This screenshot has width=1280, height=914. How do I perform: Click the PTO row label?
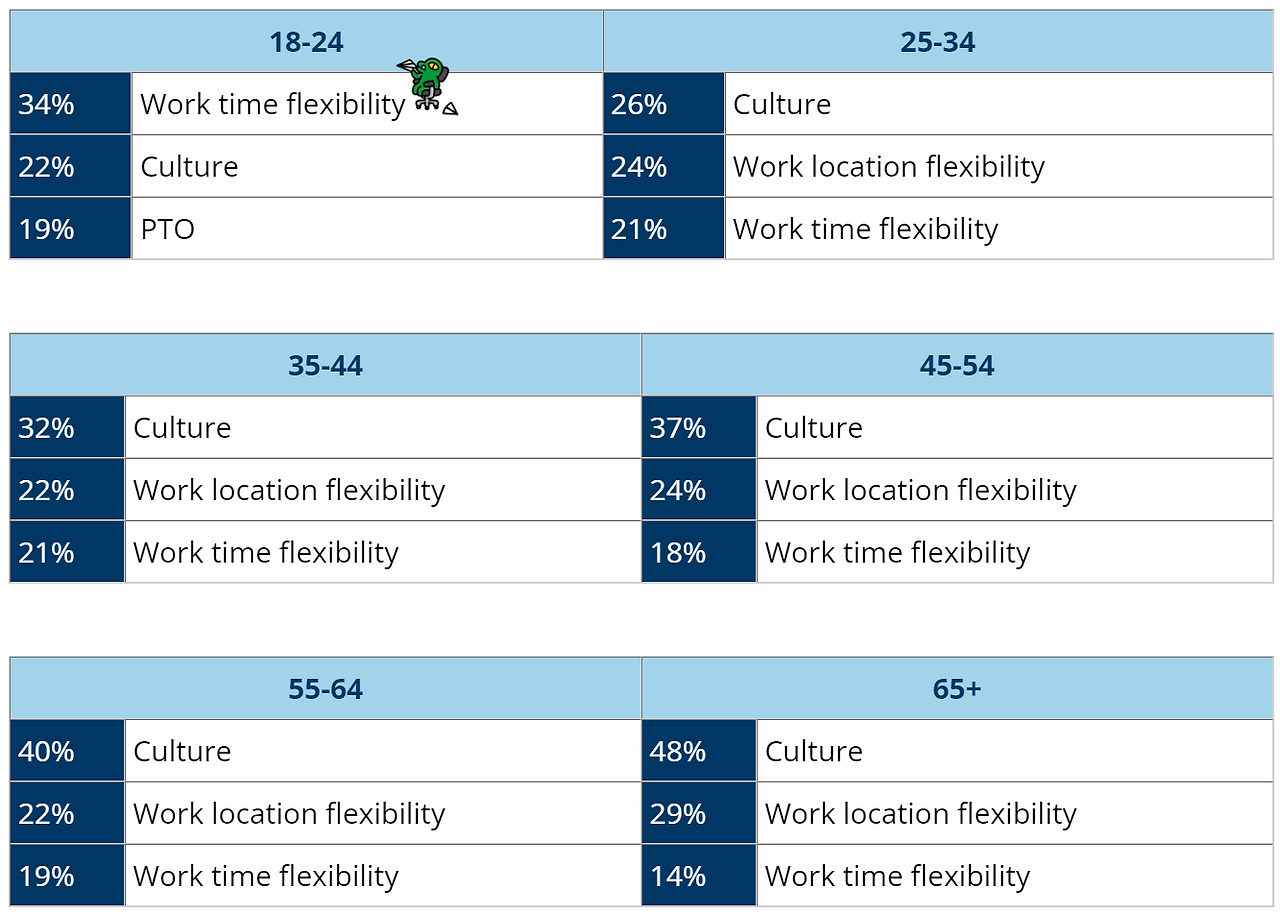(168, 229)
